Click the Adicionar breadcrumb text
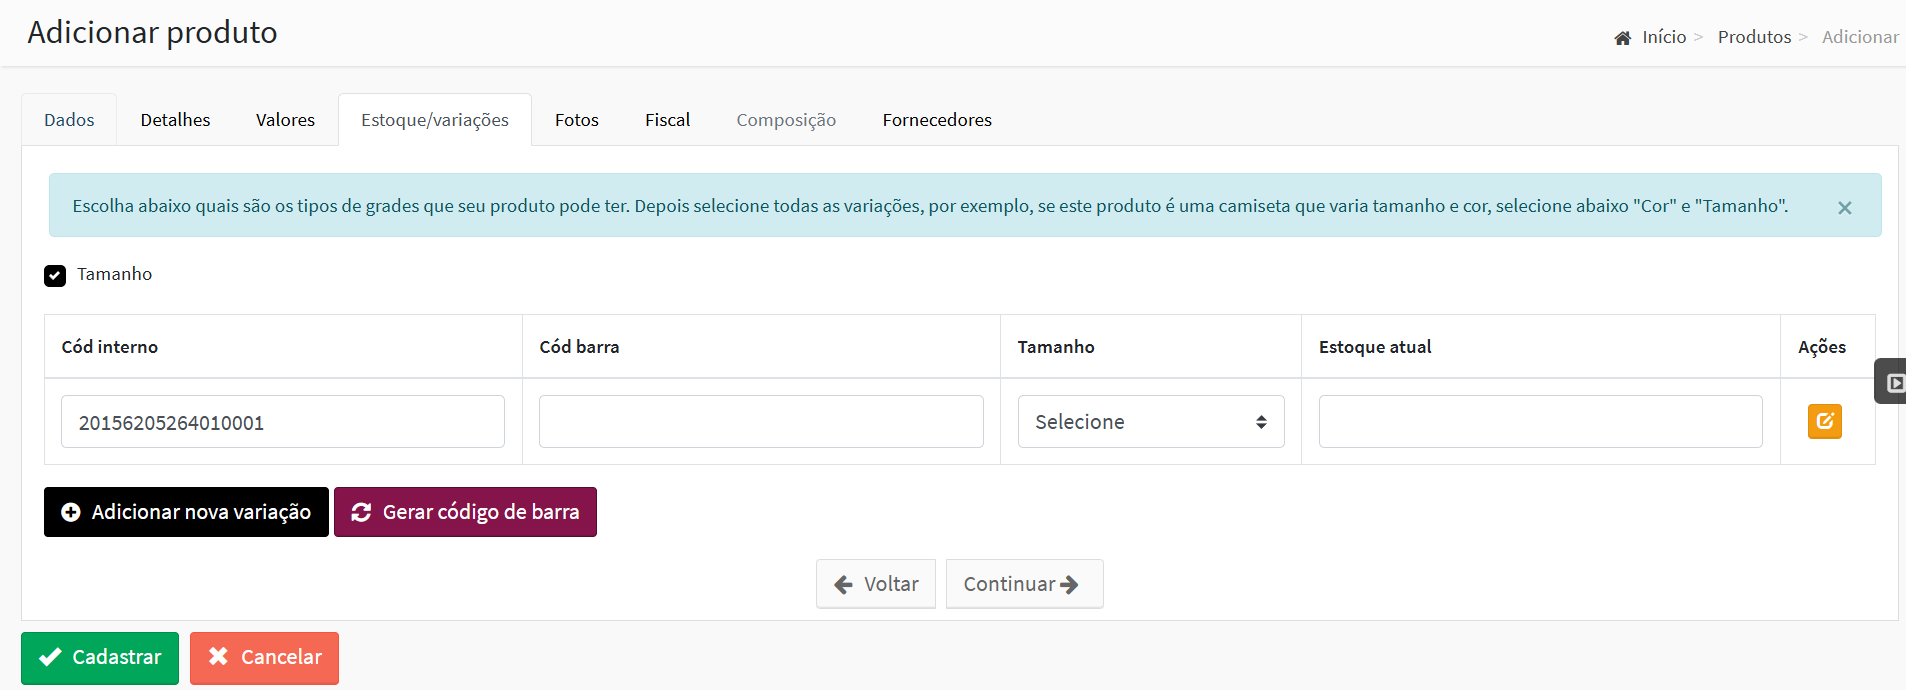 click(1860, 37)
